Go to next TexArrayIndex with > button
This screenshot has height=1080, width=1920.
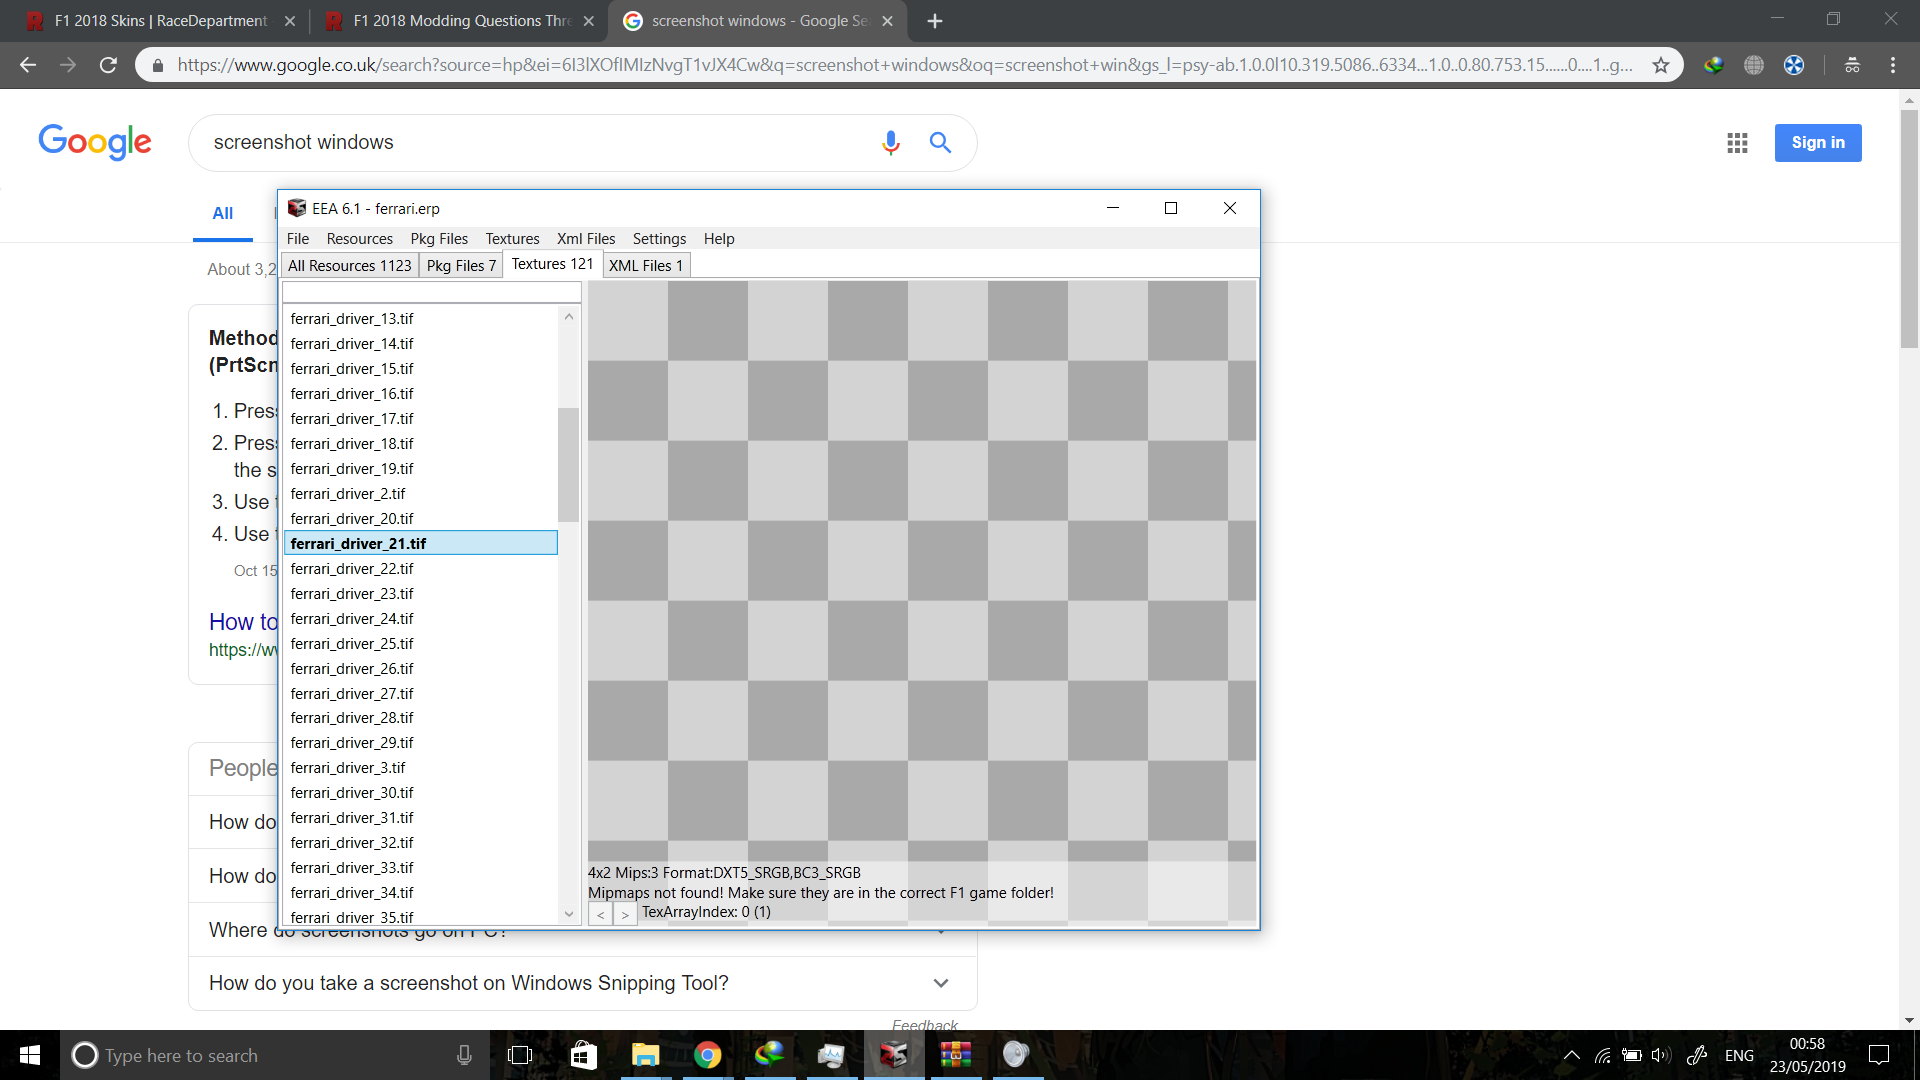click(x=625, y=914)
